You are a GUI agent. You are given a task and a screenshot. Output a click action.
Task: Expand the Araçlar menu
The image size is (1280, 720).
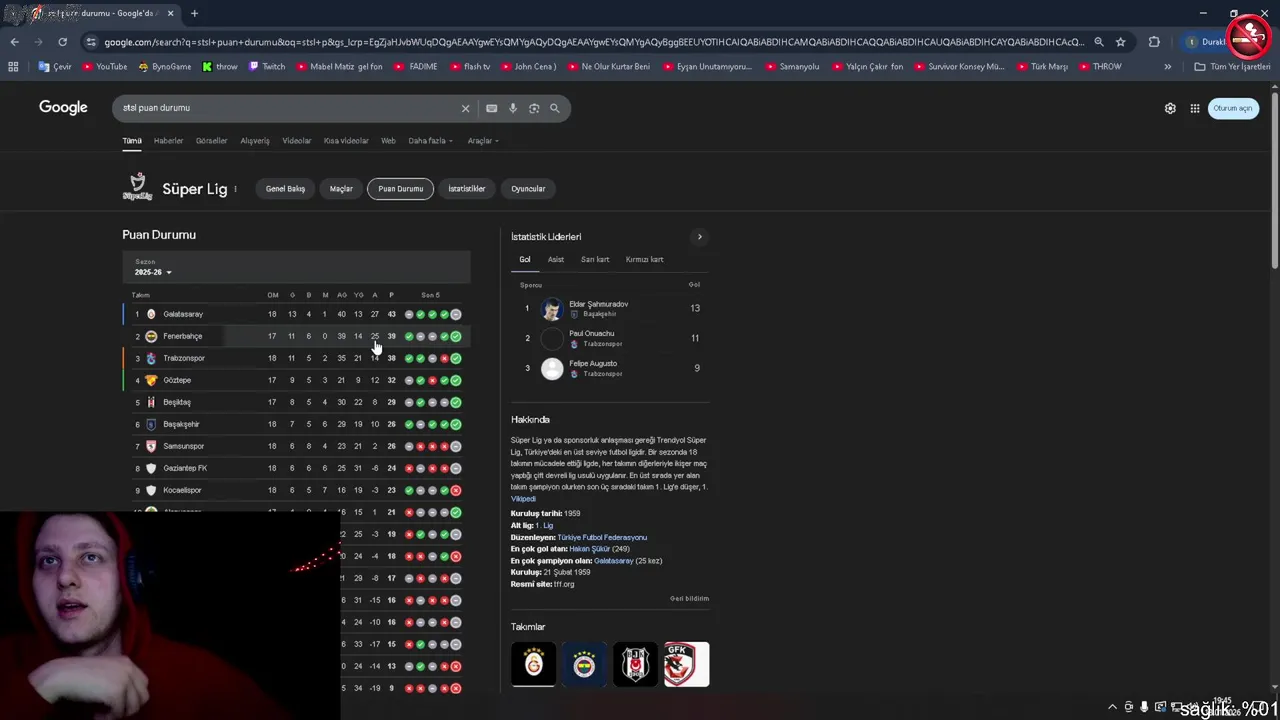[483, 141]
